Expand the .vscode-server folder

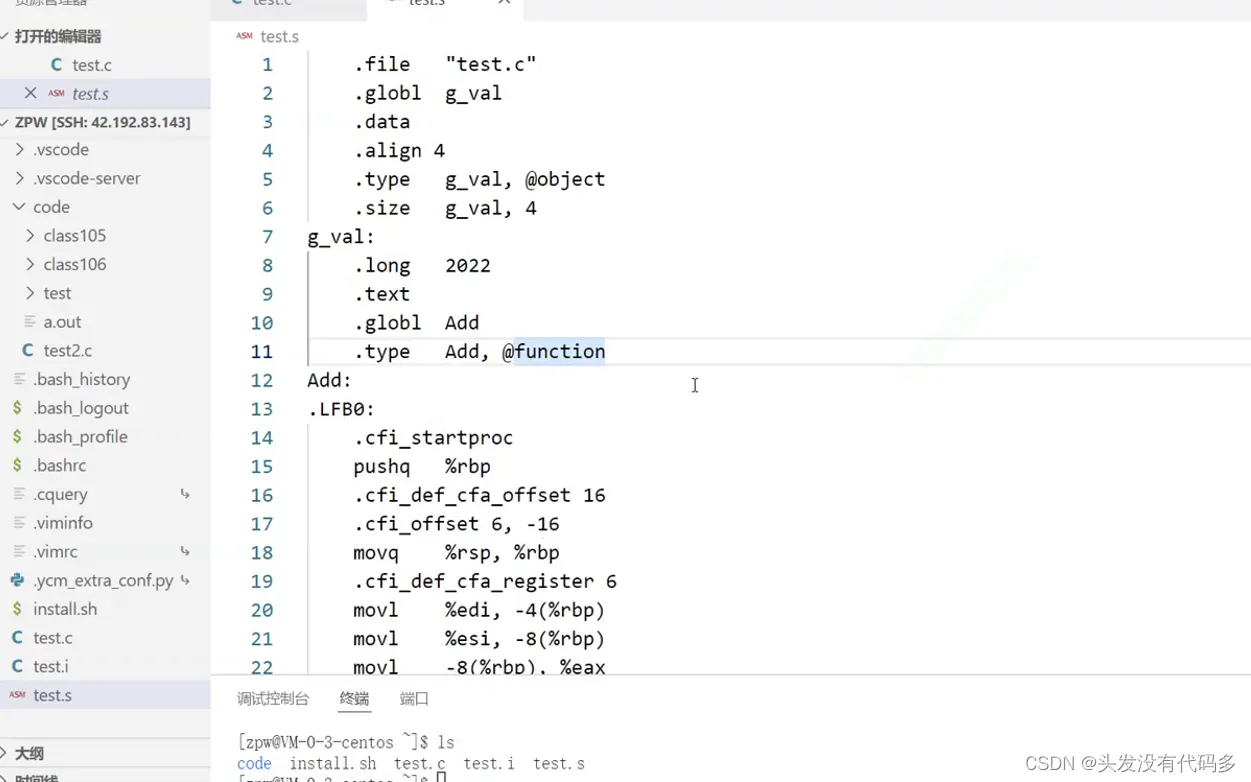19,178
